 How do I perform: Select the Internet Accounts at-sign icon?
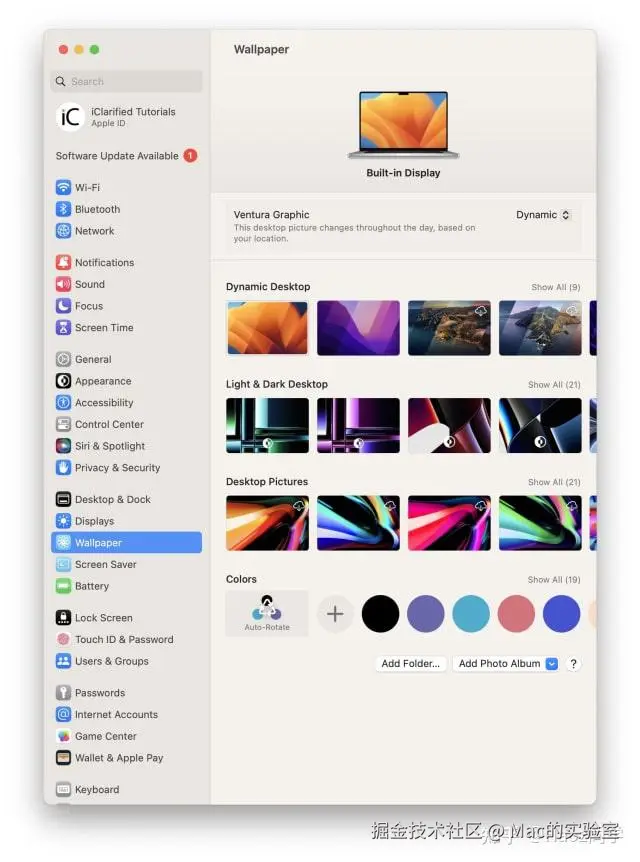[63, 715]
